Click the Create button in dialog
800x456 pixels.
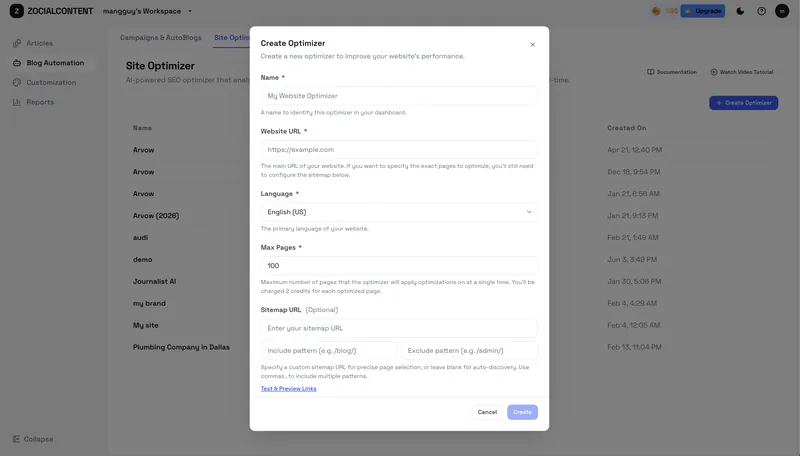tap(522, 412)
